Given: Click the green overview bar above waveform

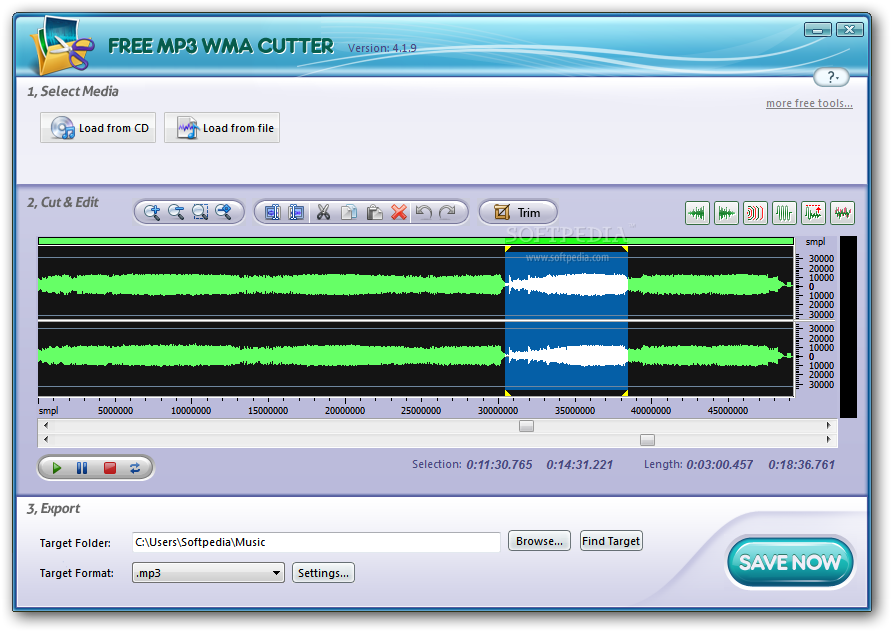Looking at the screenshot, I should (x=415, y=241).
